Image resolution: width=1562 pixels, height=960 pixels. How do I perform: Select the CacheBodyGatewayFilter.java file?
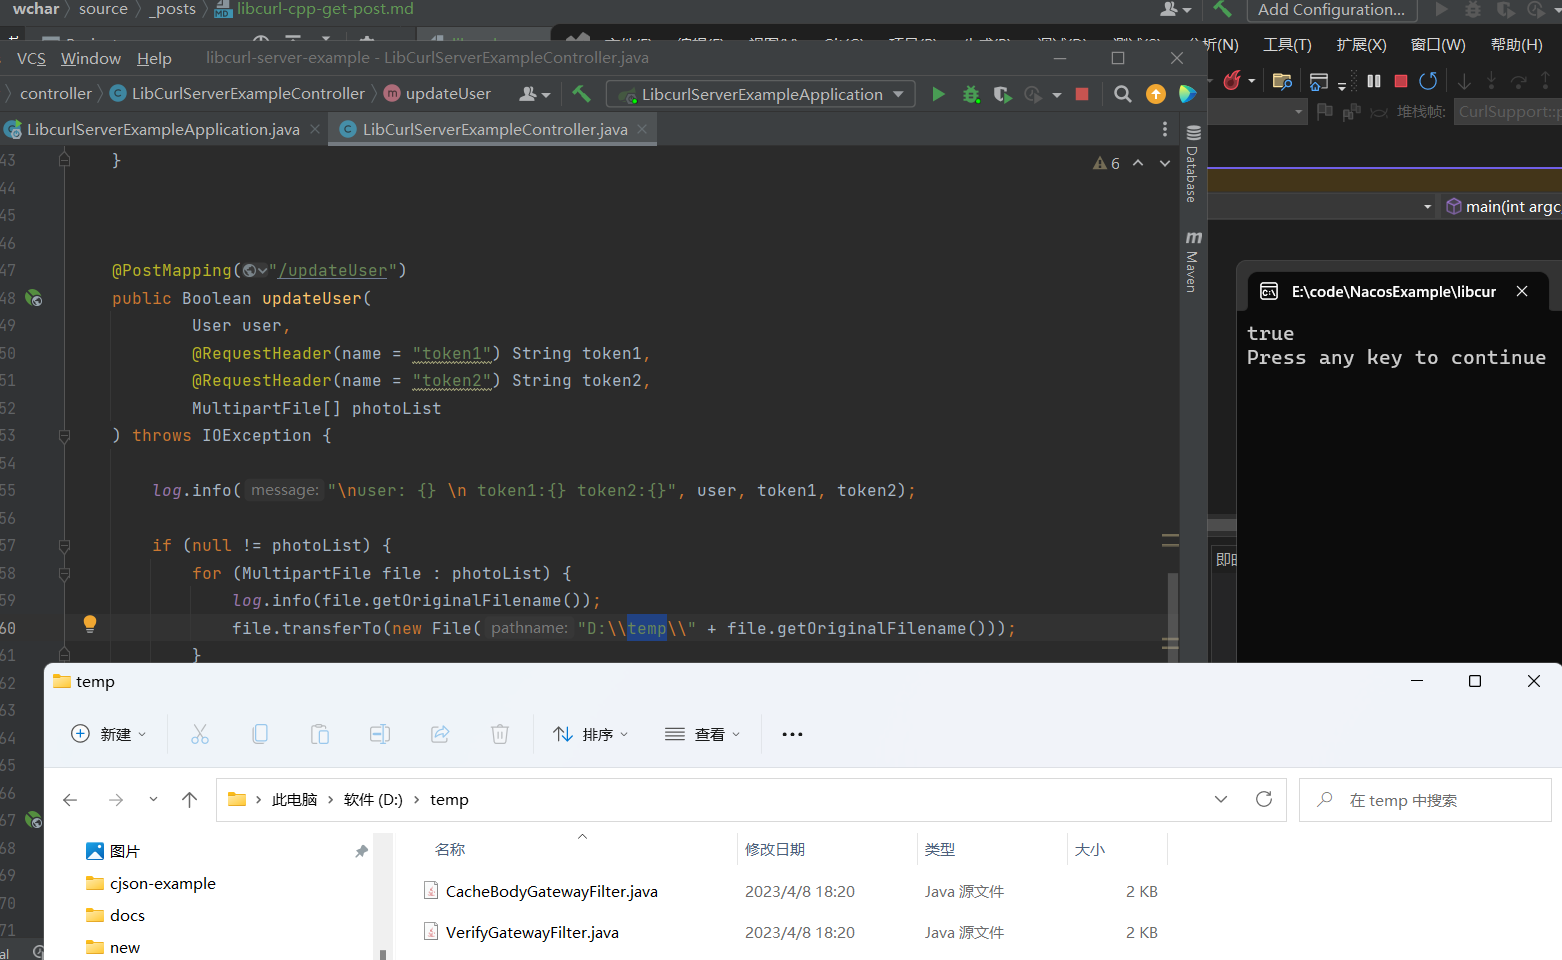[551, 891]
